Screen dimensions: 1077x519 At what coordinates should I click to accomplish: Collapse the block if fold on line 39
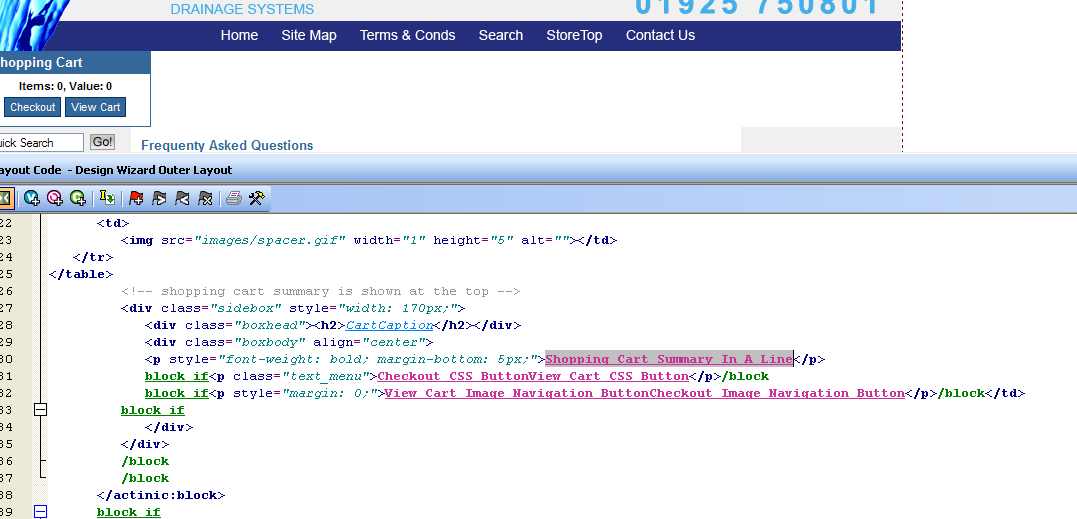tap(41, 512)
